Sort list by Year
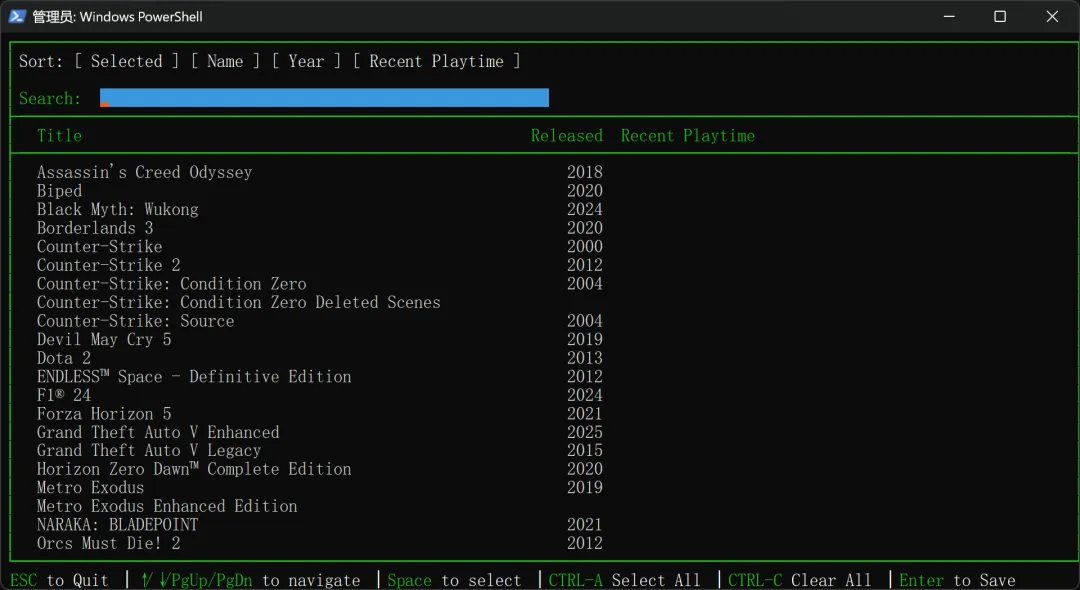 pos(306,61)
